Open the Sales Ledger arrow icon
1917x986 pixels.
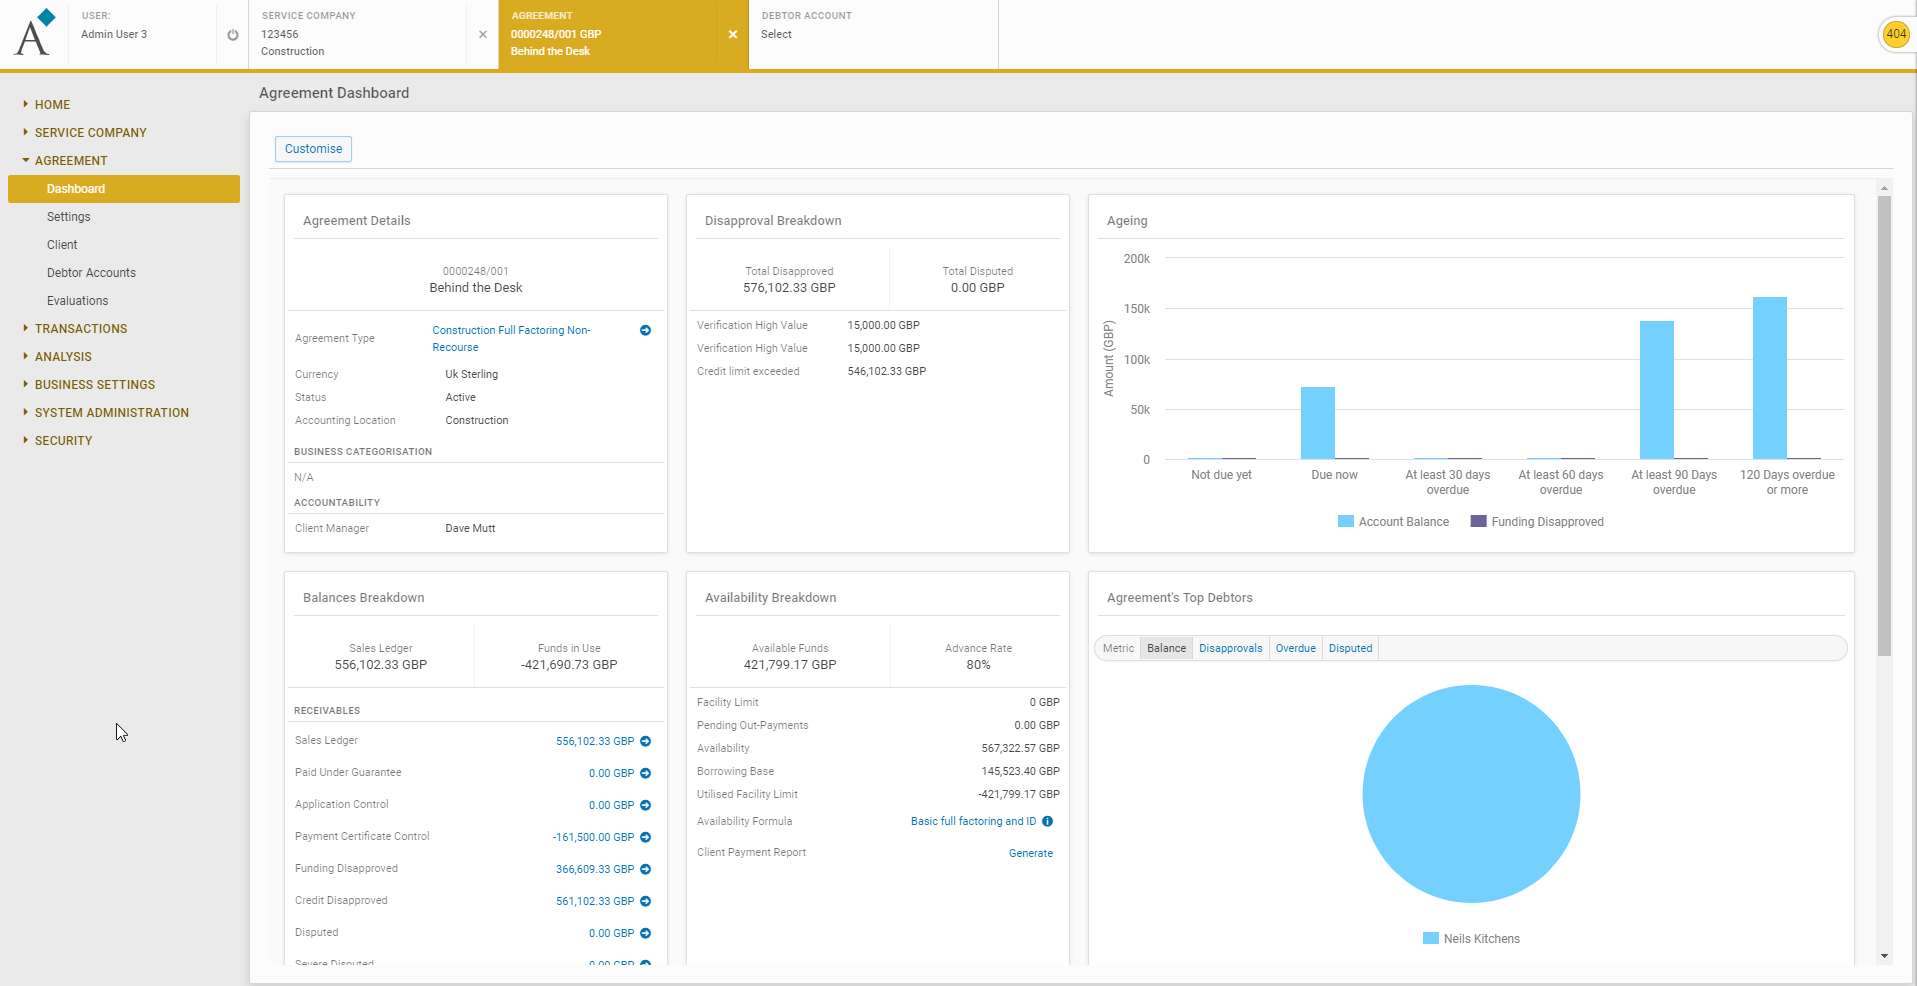click(646, 741)
